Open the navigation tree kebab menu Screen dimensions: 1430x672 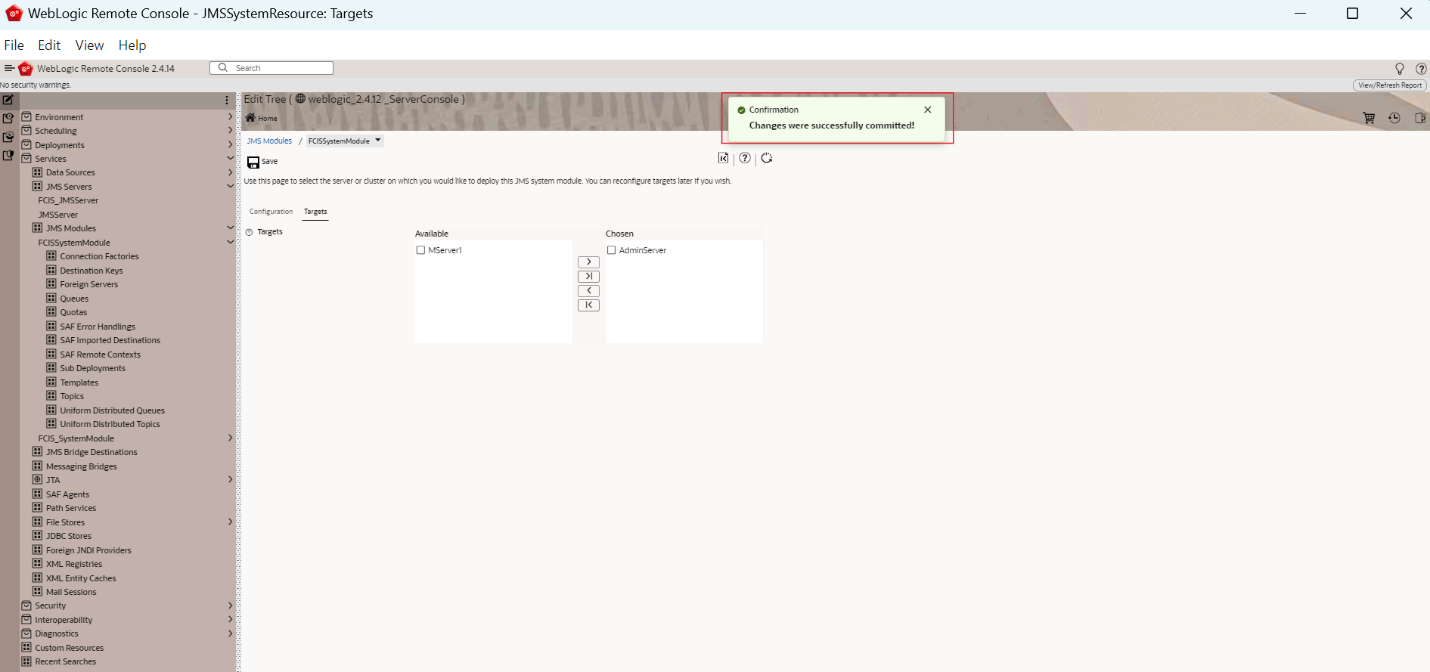(227, 100)
